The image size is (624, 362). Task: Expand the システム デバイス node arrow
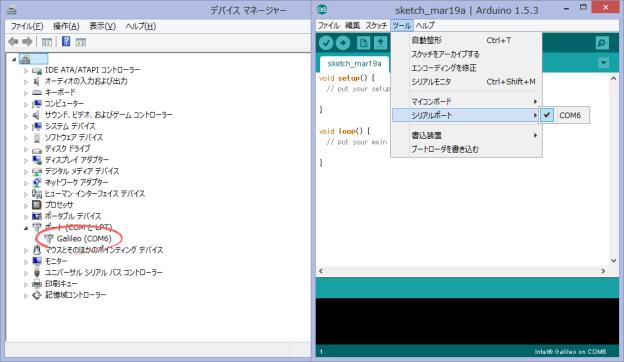[26, 127]
